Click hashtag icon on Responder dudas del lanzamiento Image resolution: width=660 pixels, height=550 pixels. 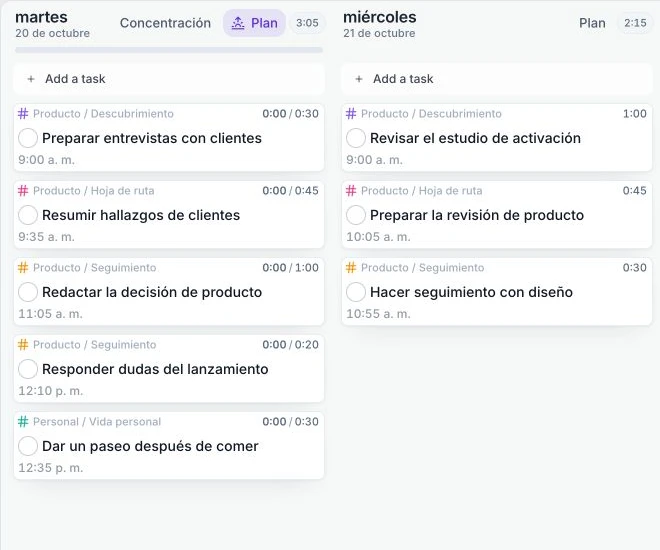click(23, 345)
